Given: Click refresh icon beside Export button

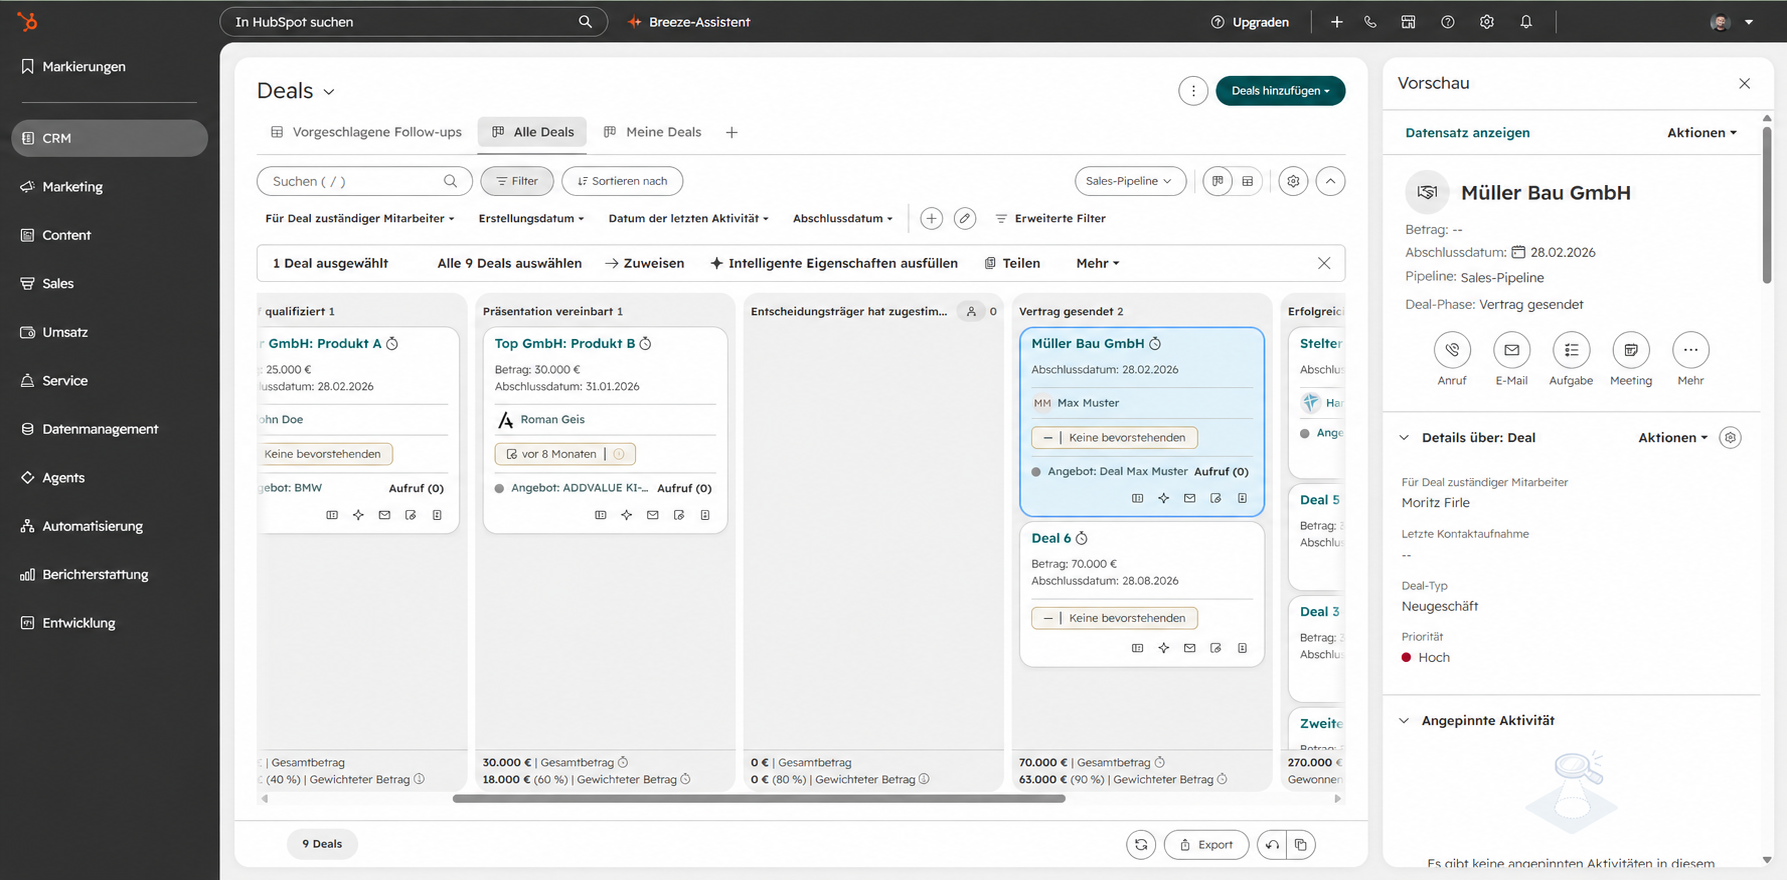Looking at the screenshot, I should click(x=1141, y=845).
